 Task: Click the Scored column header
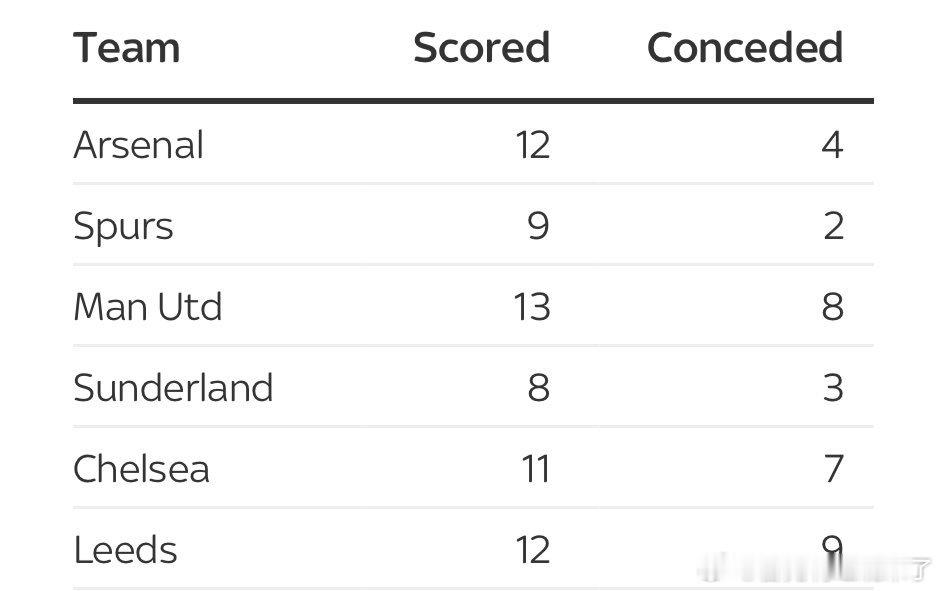[x=482, y=47]
